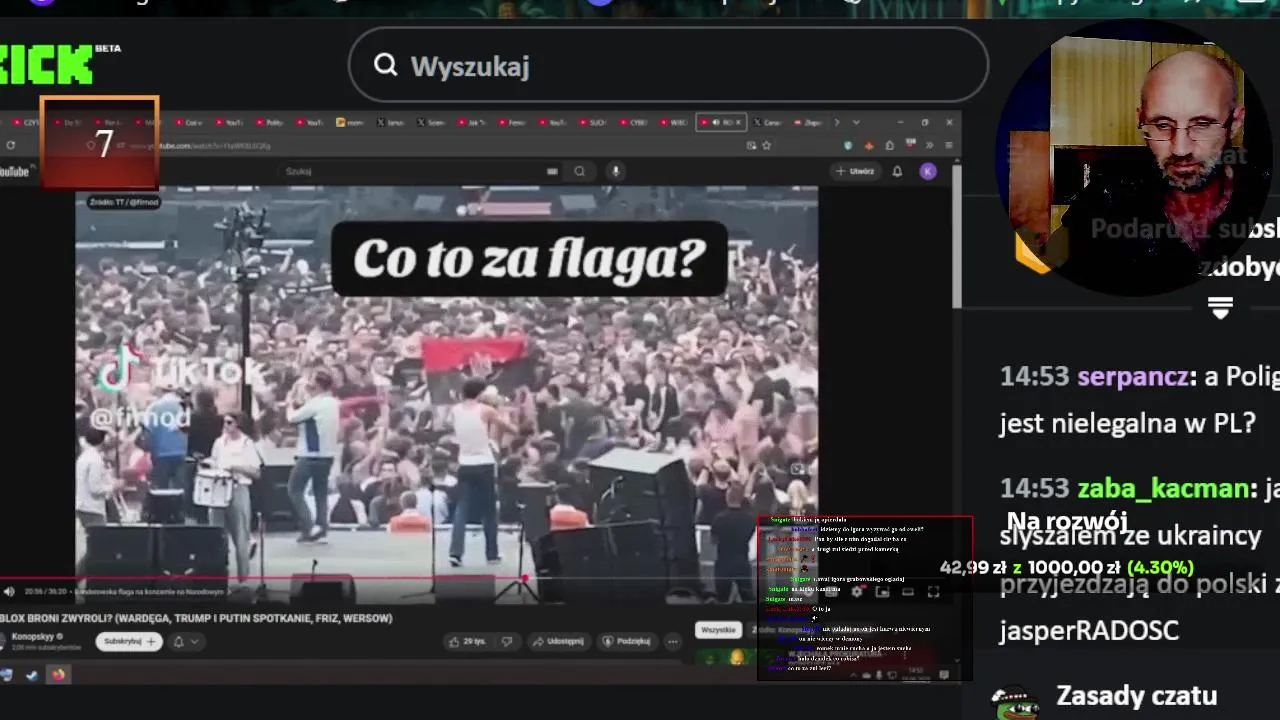Click the blue taskbar icon beside Firefox
This screenshot has width=1280, height=720.
32,675
